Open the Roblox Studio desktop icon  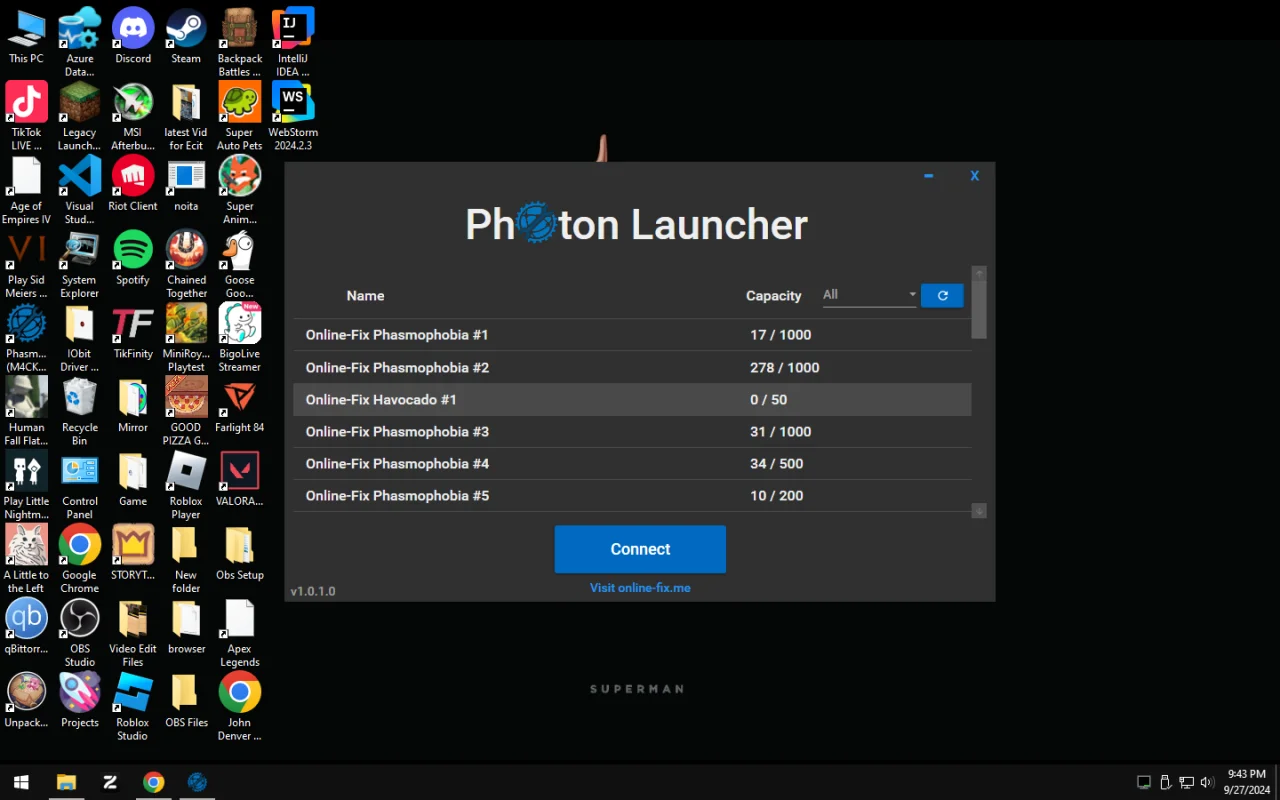133,708
